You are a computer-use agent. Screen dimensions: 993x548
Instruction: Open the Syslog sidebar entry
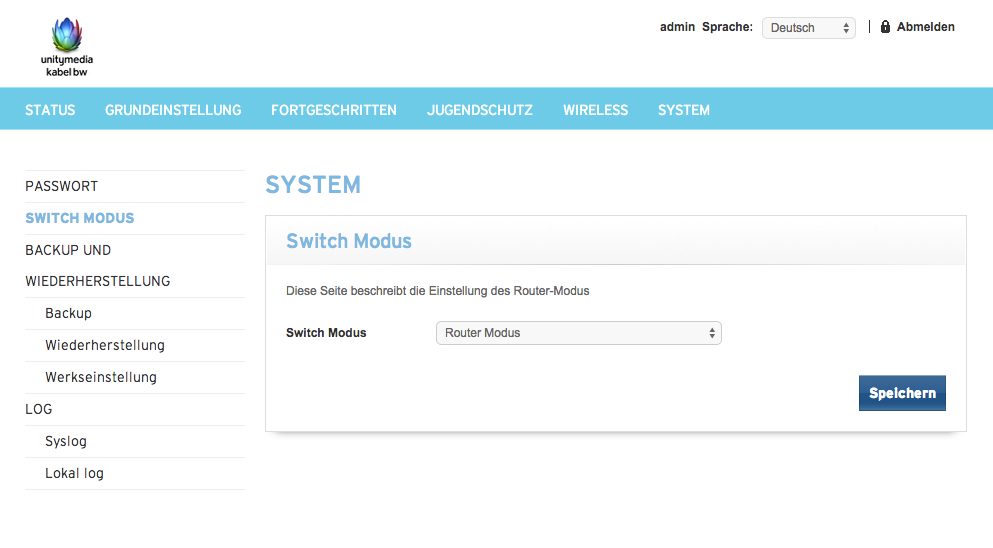coord(65,441)
